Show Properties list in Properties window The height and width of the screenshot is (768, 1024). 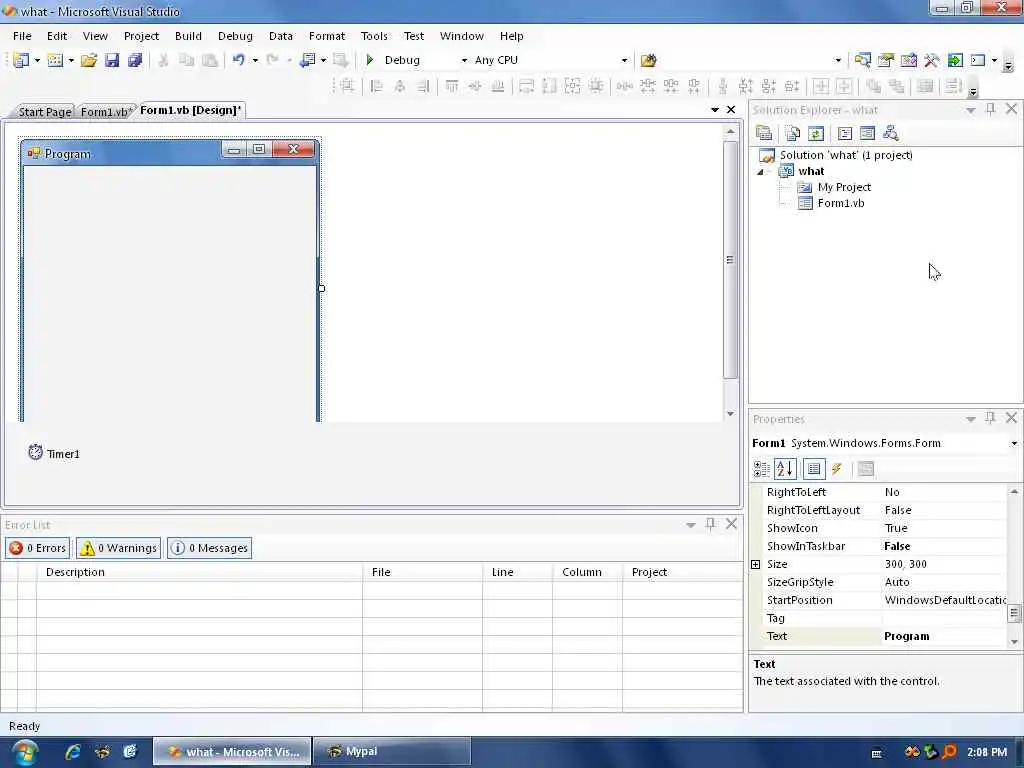click(814, 469)
